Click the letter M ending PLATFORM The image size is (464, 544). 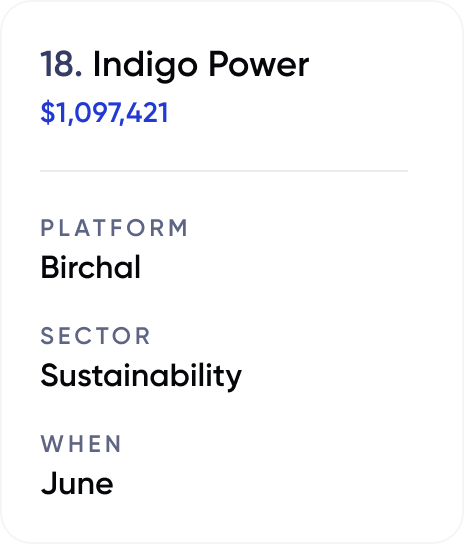click(x=178, y=228)
